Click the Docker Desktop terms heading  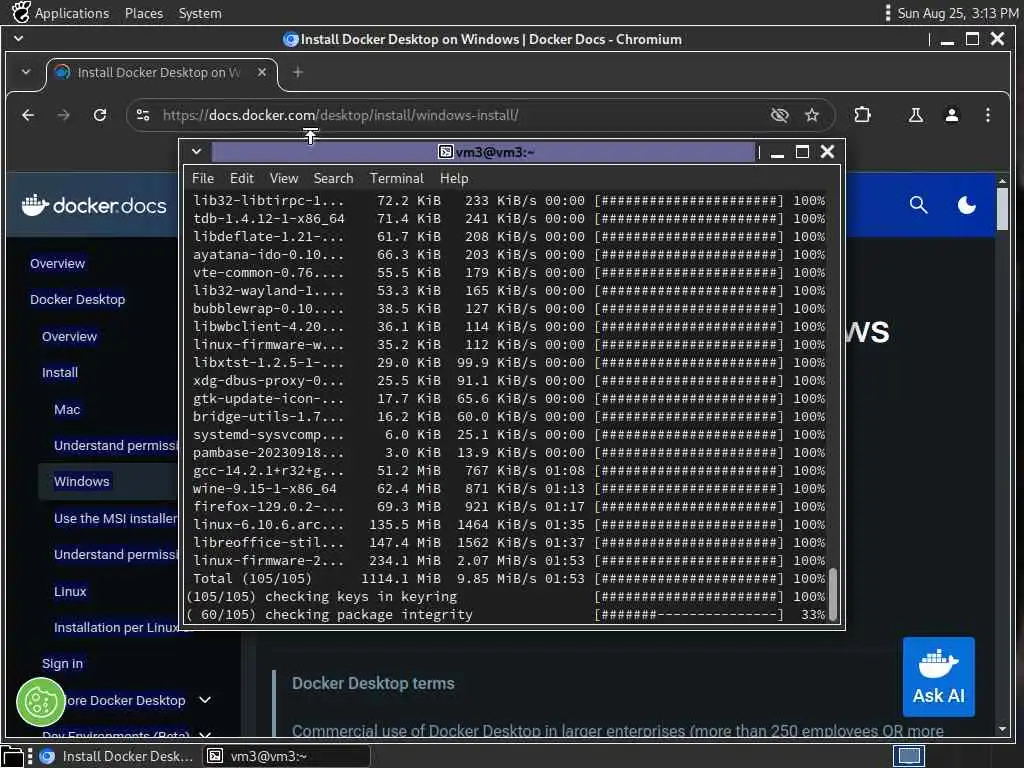point(373,684)
